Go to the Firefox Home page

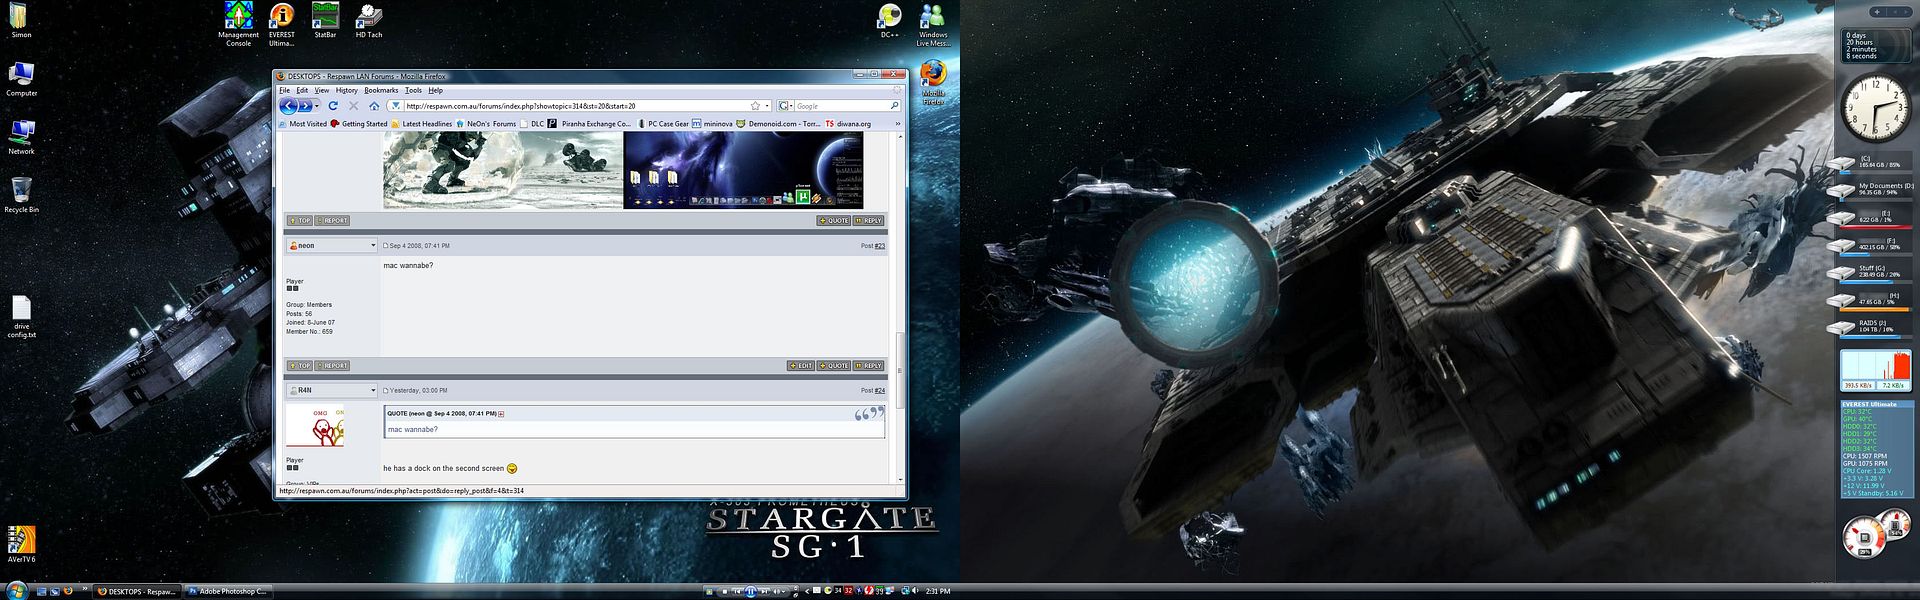coord(374,106)
